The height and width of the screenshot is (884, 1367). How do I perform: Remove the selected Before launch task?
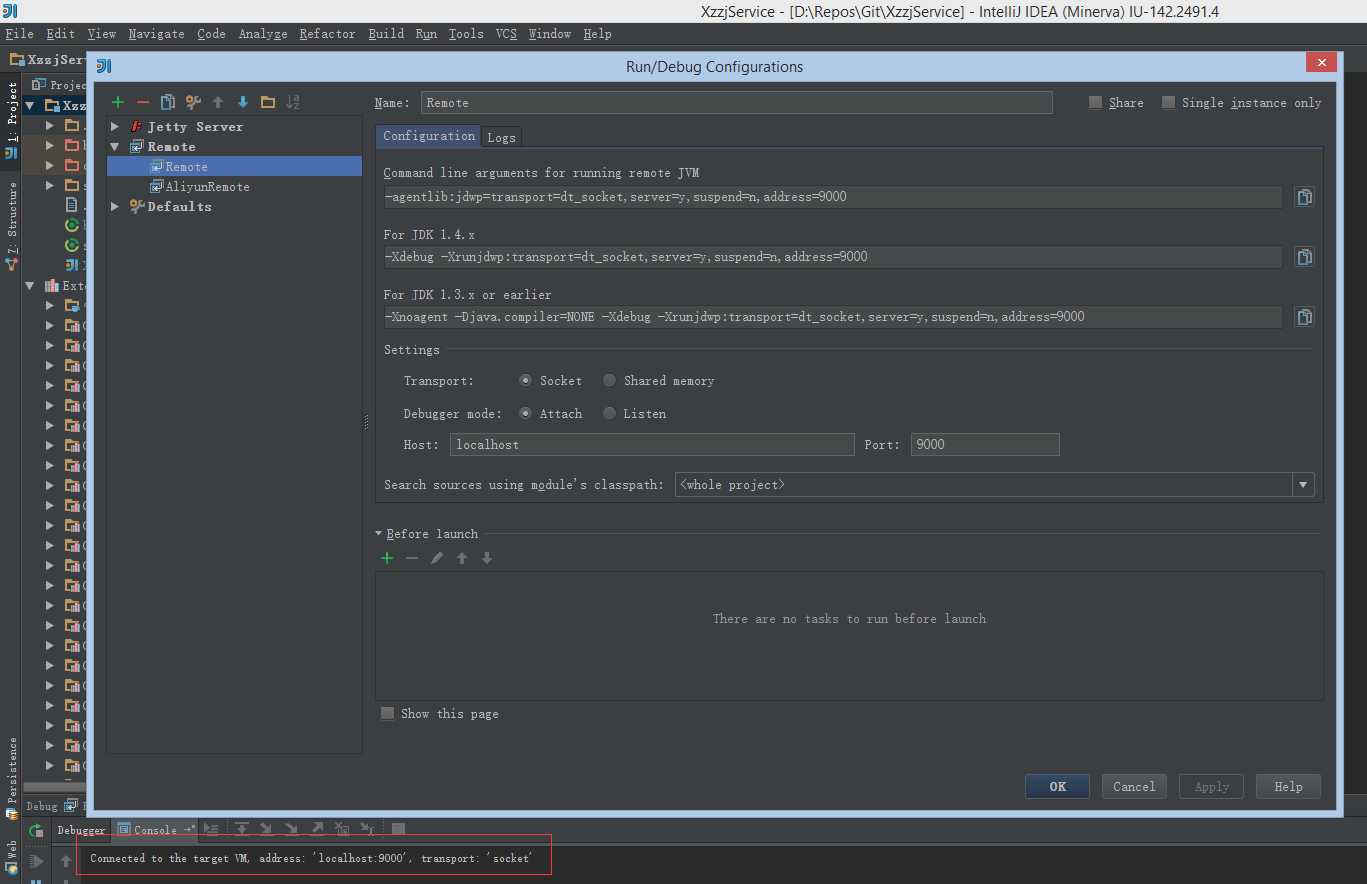point(412,558)
